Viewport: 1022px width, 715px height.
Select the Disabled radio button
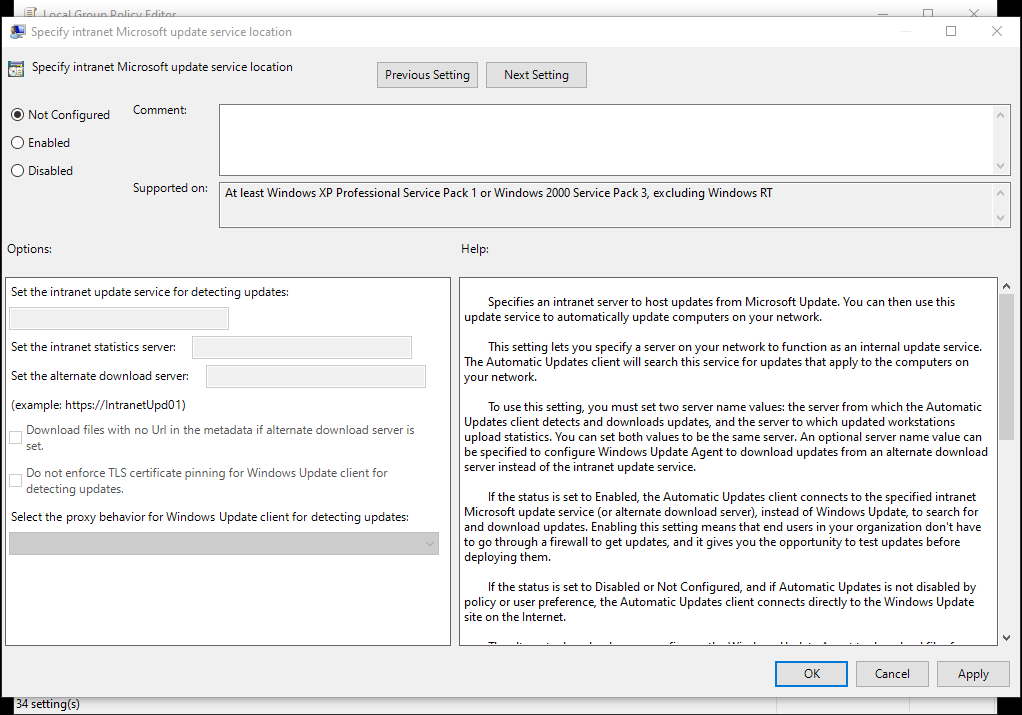click(18, 171)
